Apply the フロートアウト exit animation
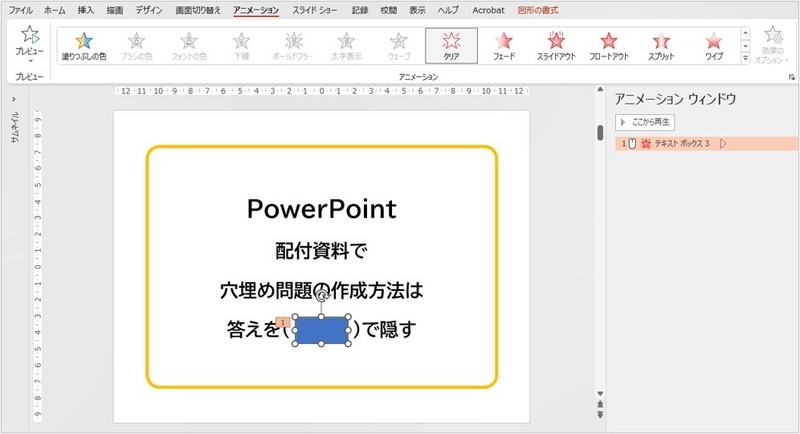 [609, 46]
